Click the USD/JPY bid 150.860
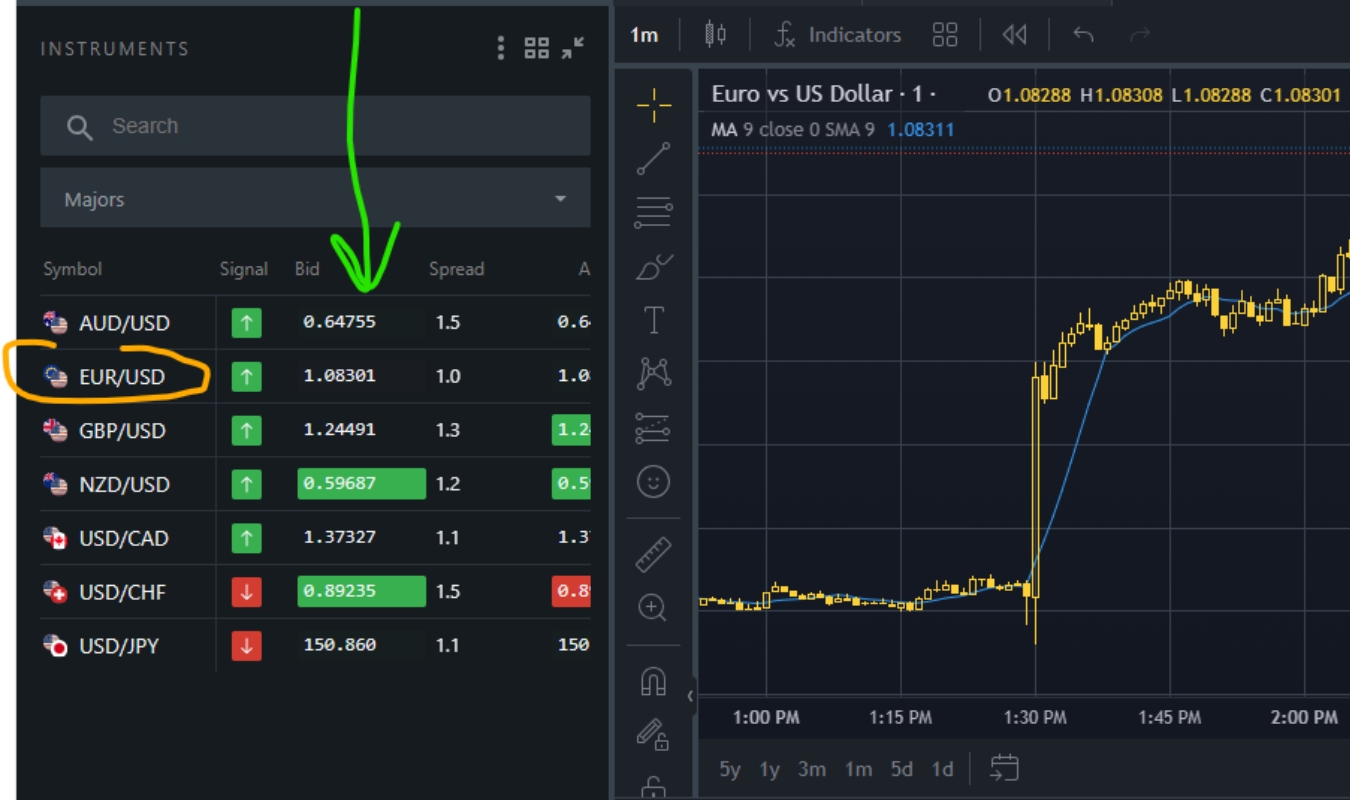The width and height of the screenshot is (1350, 800). tap(340, 645)
